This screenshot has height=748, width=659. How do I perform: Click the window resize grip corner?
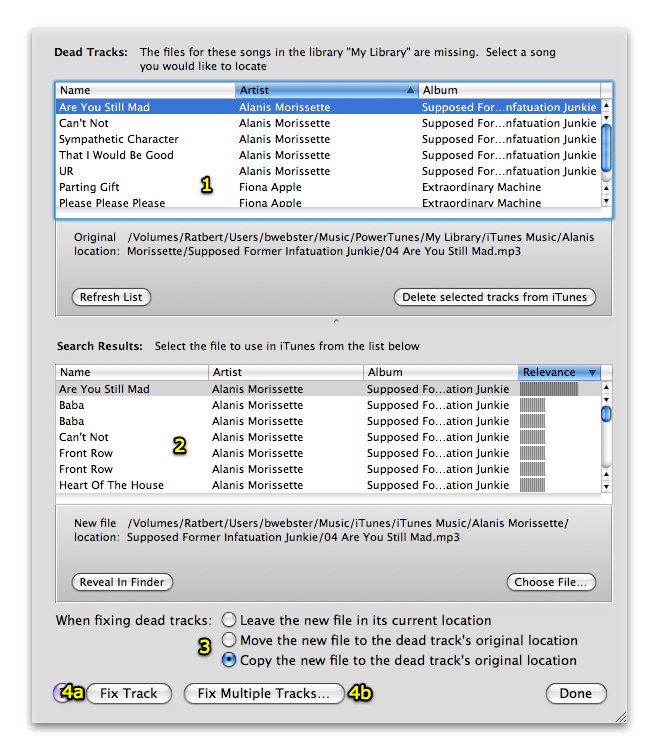click(x=620, y=717)
